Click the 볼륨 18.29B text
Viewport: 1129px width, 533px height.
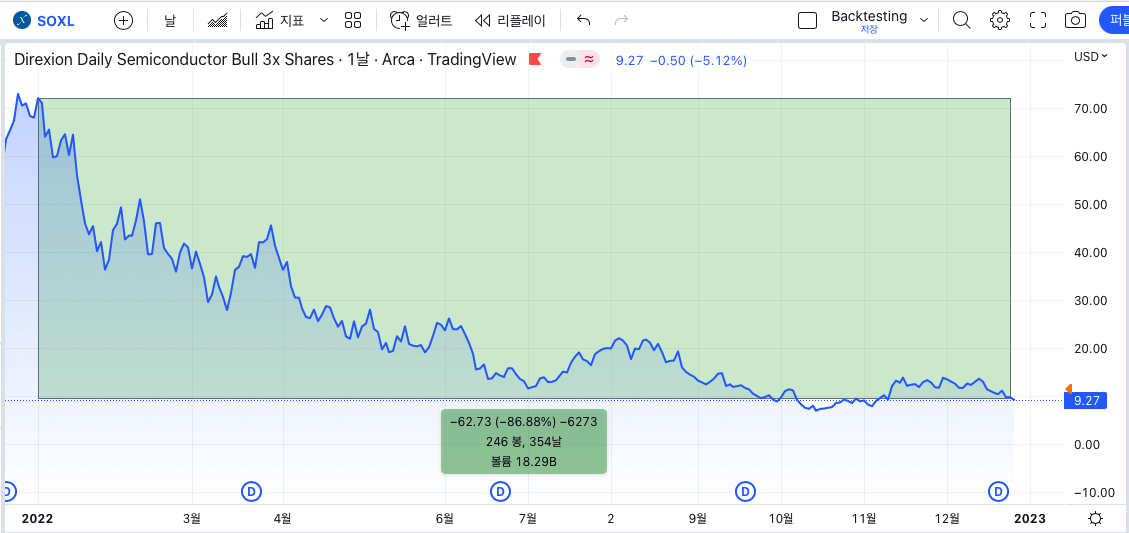coord(523,460)
